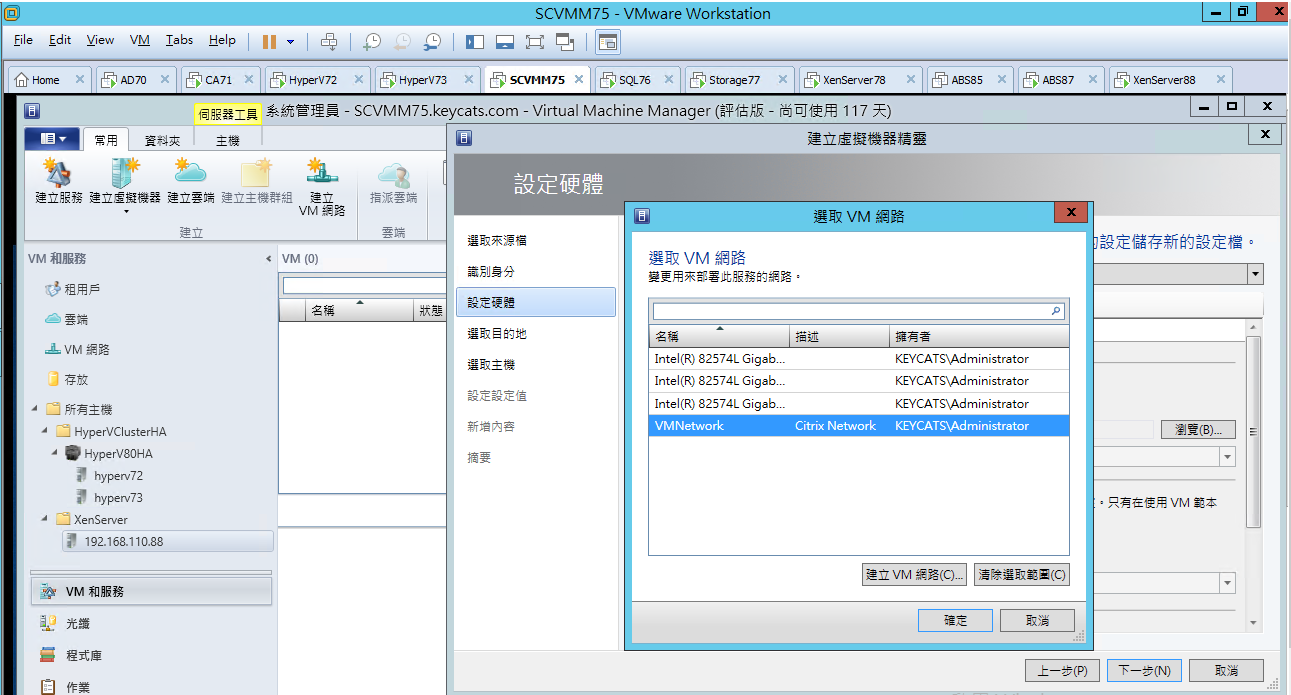Open the 程式庫 workspace

[151, 655]
